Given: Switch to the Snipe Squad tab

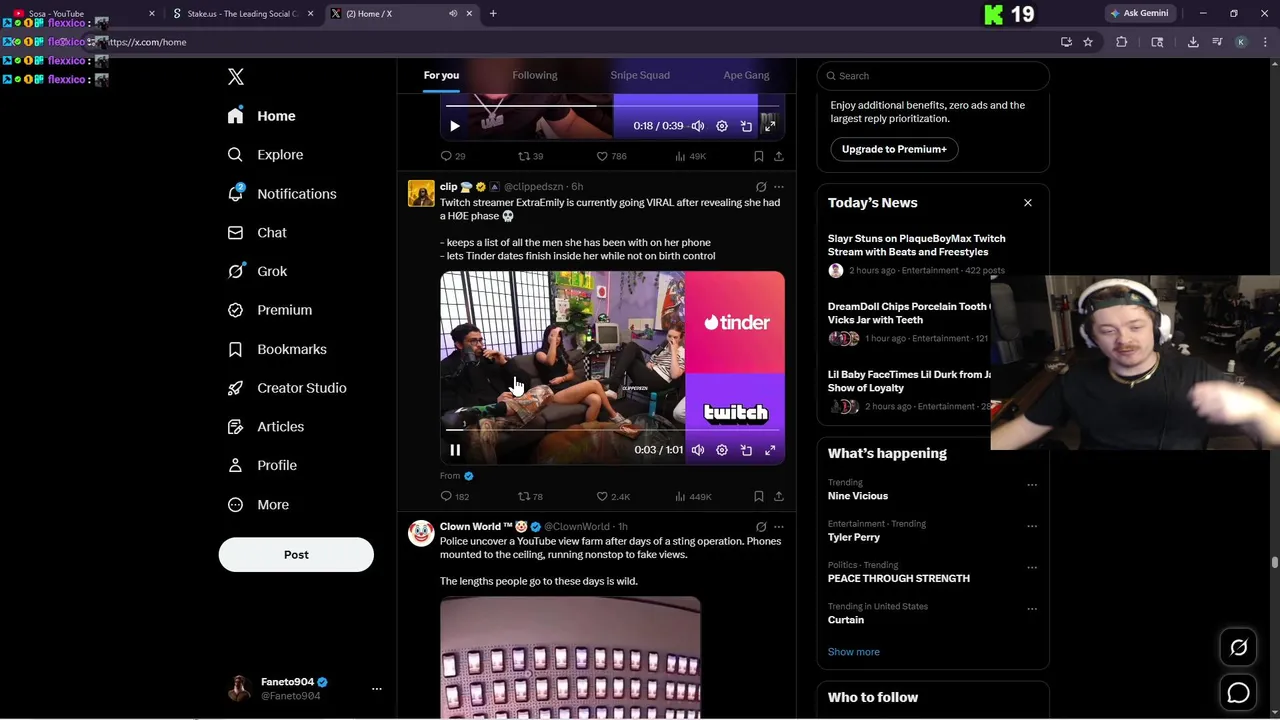Looking at the screenshot, I should pos(640,75).
